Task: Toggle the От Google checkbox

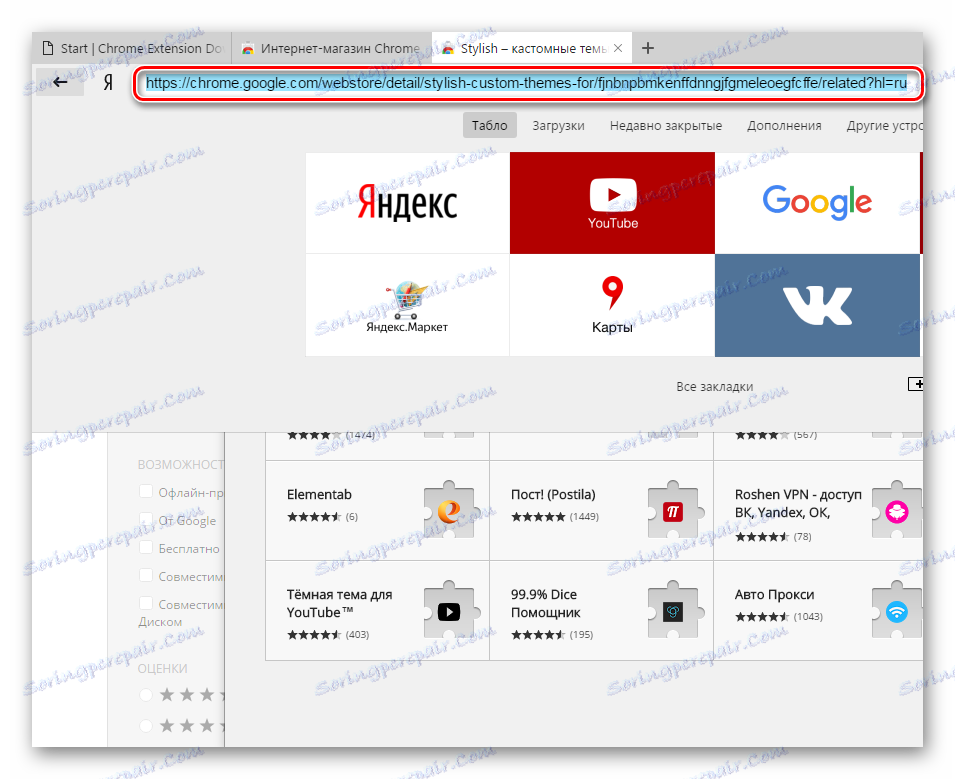Action: click(x=146, y=520)
